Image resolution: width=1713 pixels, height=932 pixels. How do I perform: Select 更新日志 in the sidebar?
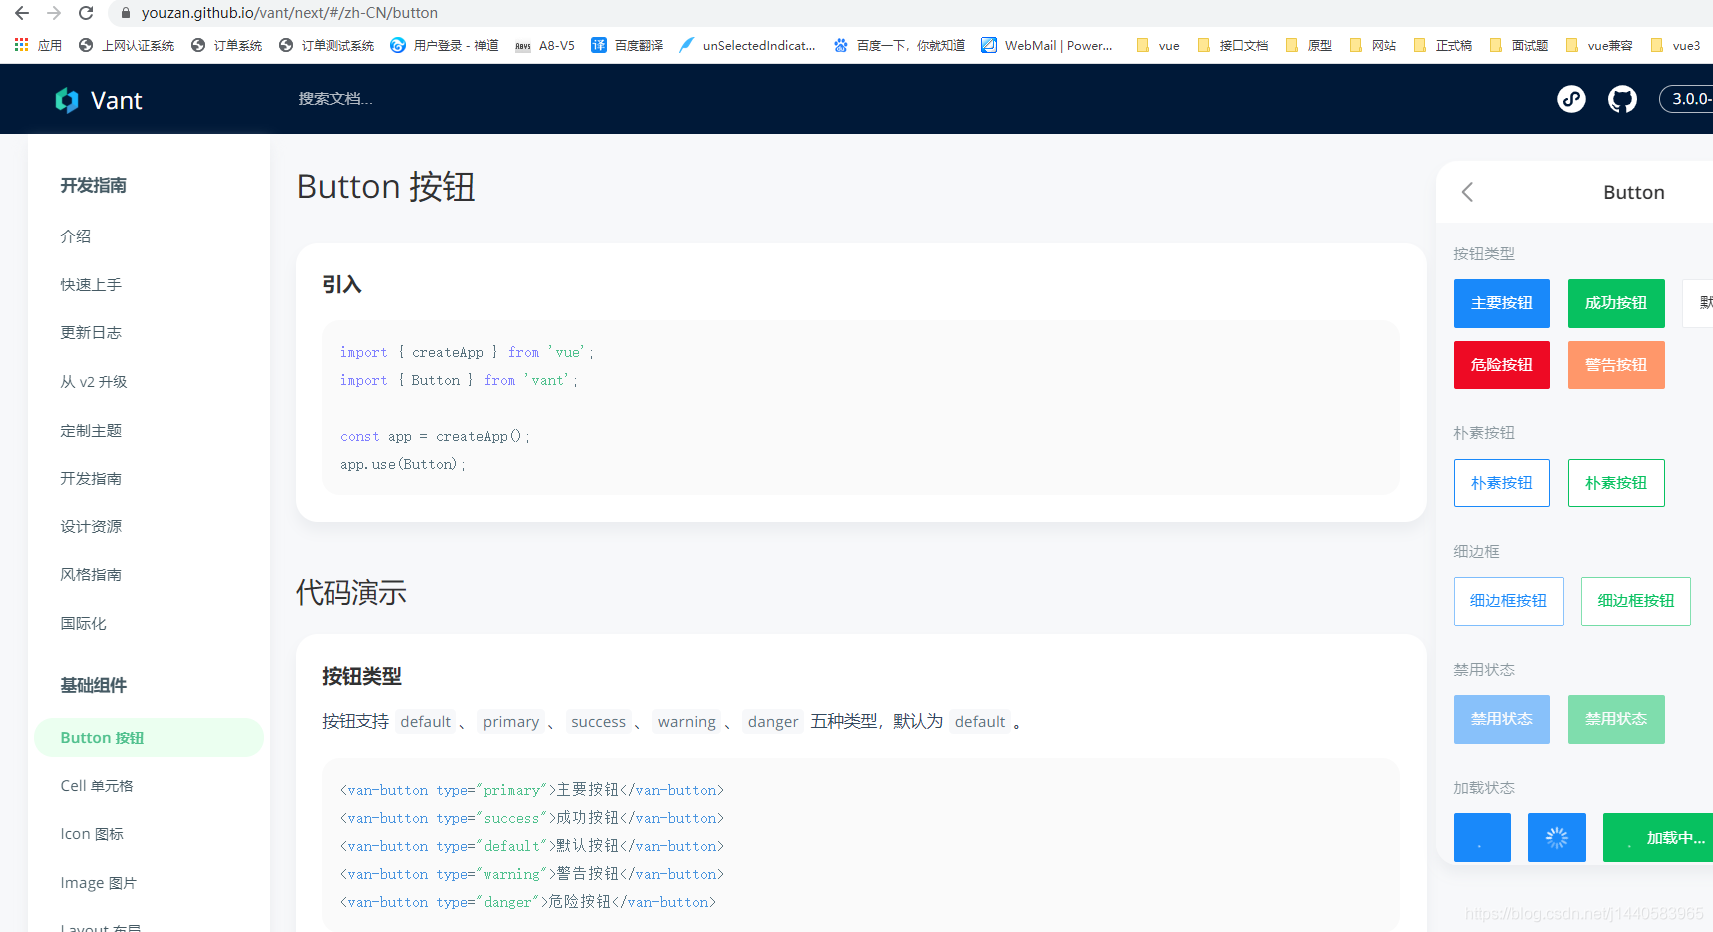(x=91, y=332)
